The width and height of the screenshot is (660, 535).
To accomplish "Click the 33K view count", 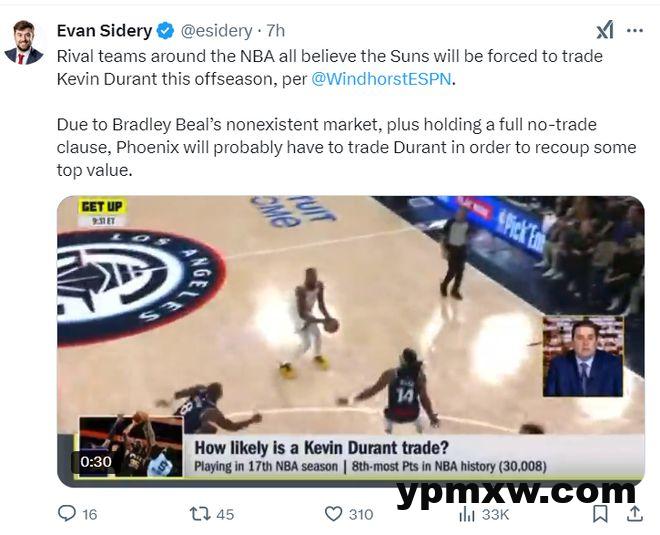I will pyautogui.click(x=495, y=514).
